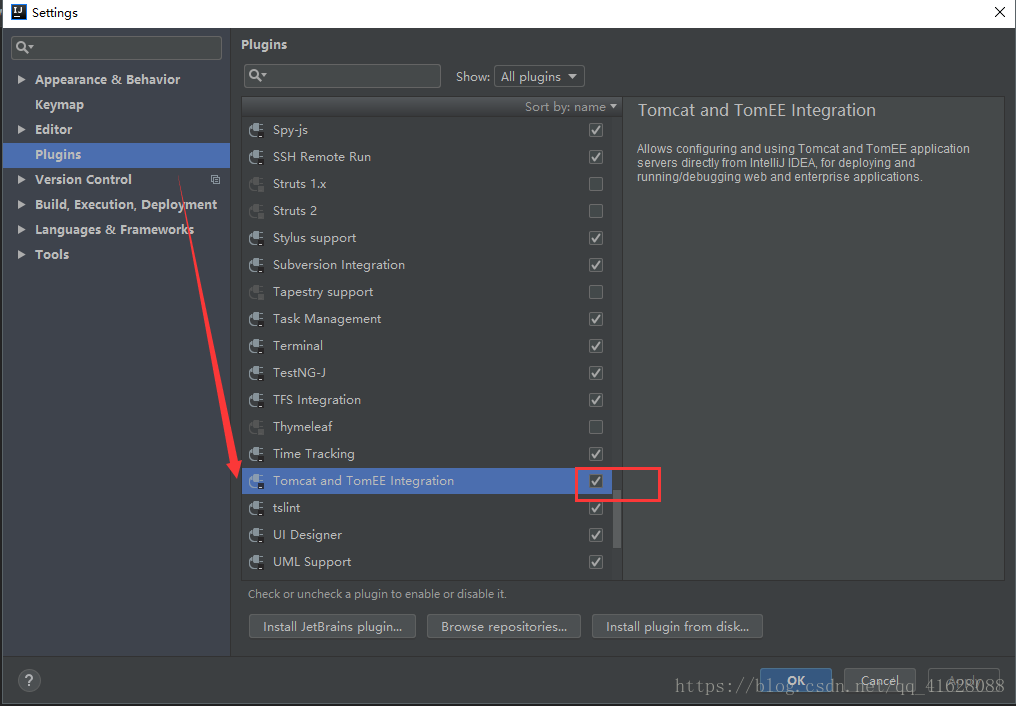
Task: Expand Languages & Frameworks node
Action: tap(21, 229)
